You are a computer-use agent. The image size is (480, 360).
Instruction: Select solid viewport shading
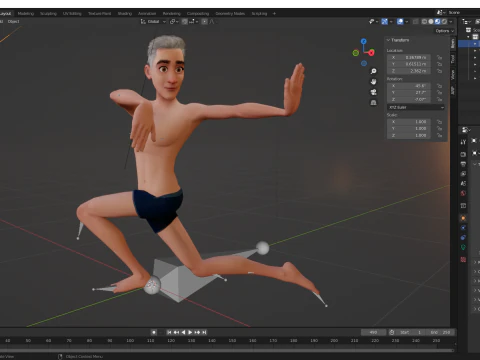[431, 21]
